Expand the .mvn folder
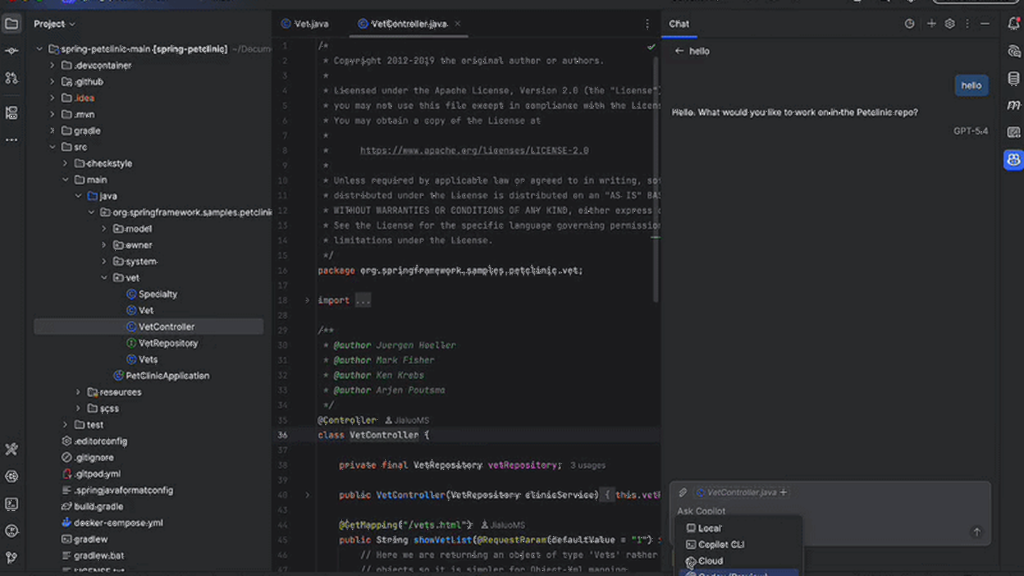The image size is (1024, 576). pos(52,114)
